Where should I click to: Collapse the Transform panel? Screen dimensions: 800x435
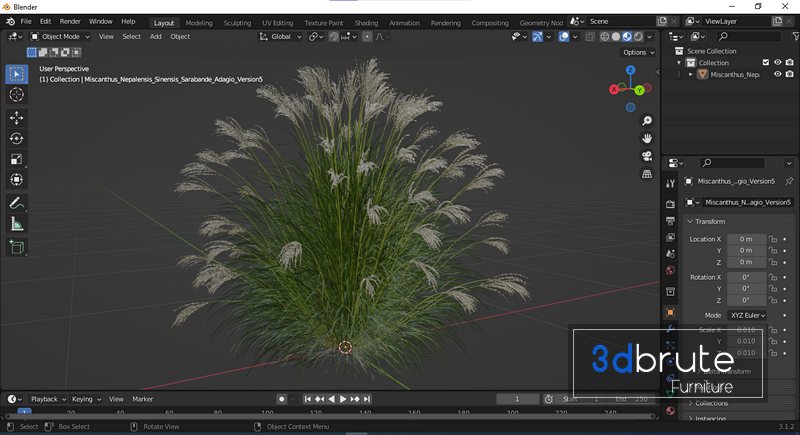click(x=706, y=222)
